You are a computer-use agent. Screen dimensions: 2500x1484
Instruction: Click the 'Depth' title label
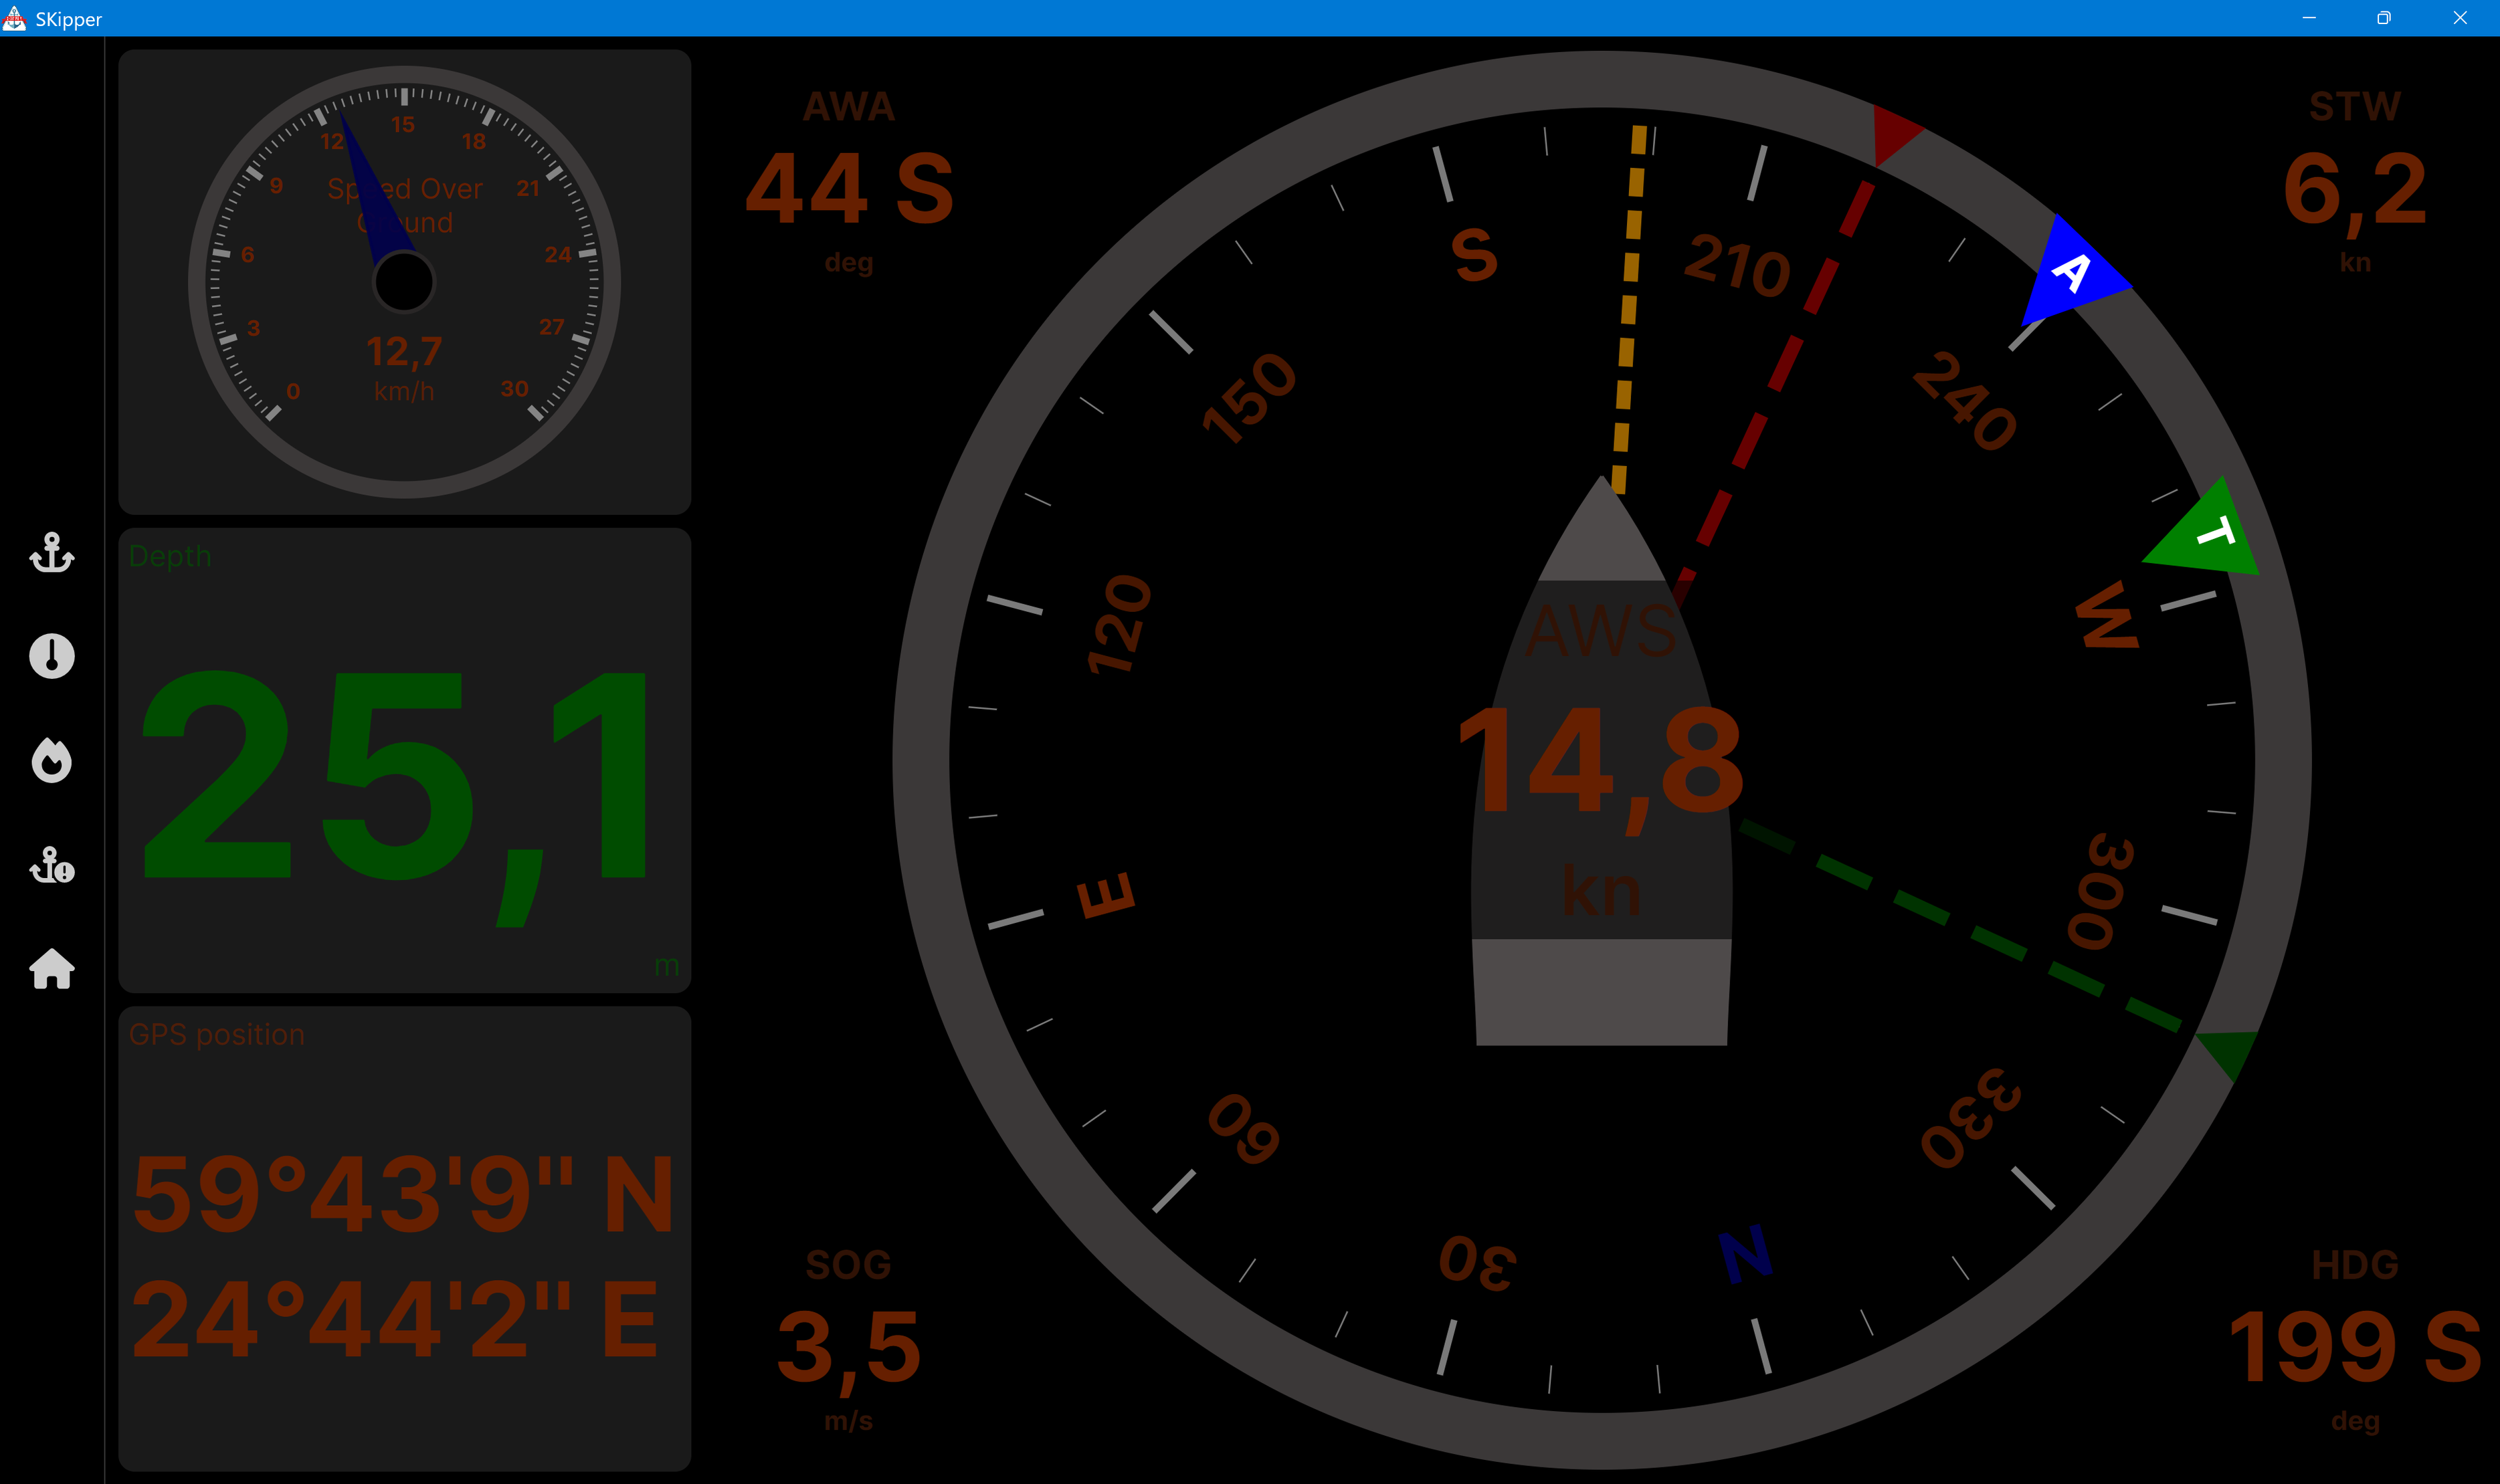[170, 556]
